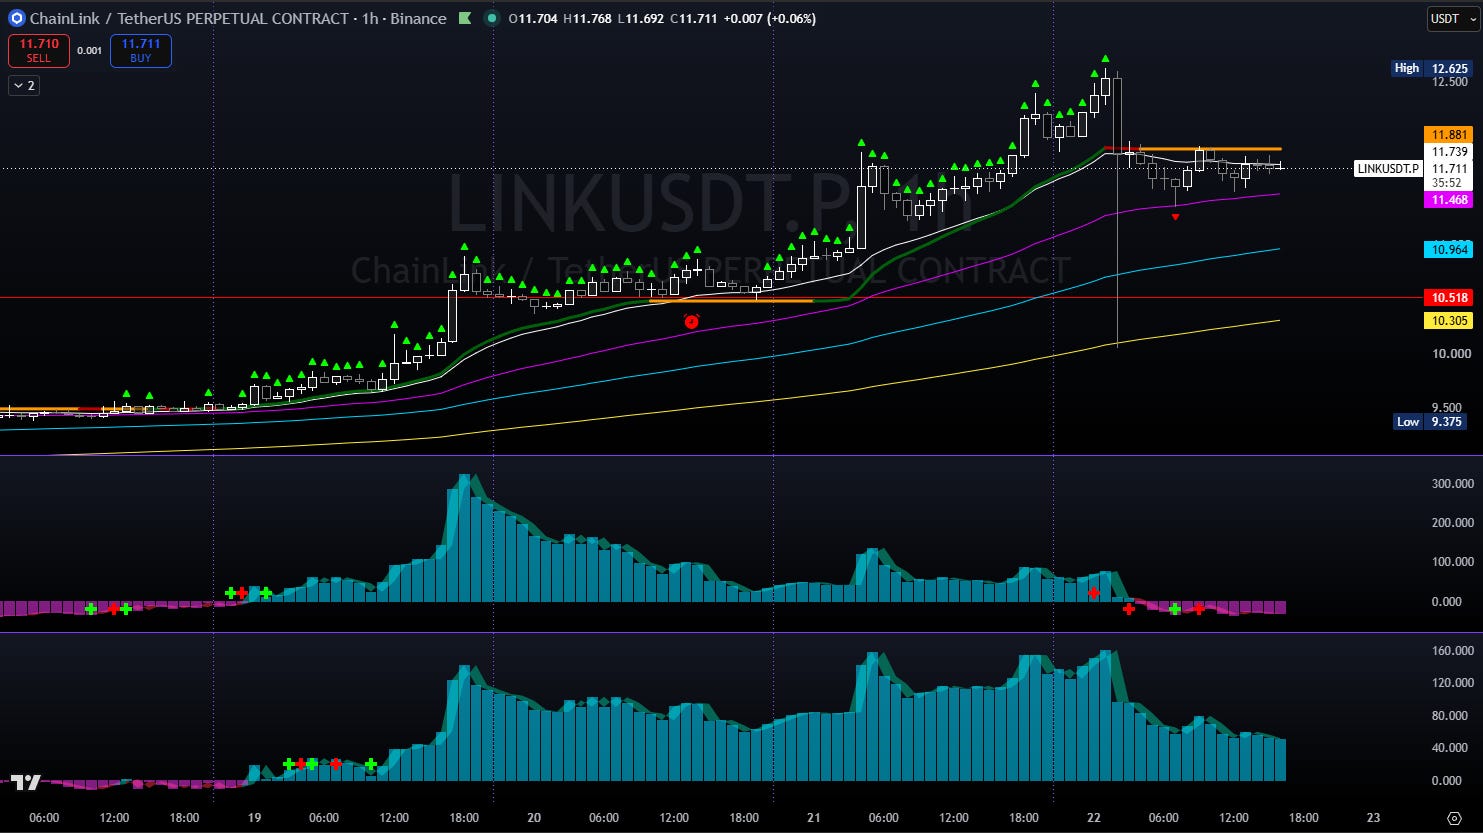Click the 300.000 indicator scale label
The image size is (1483, 833).
point(1452,484)
